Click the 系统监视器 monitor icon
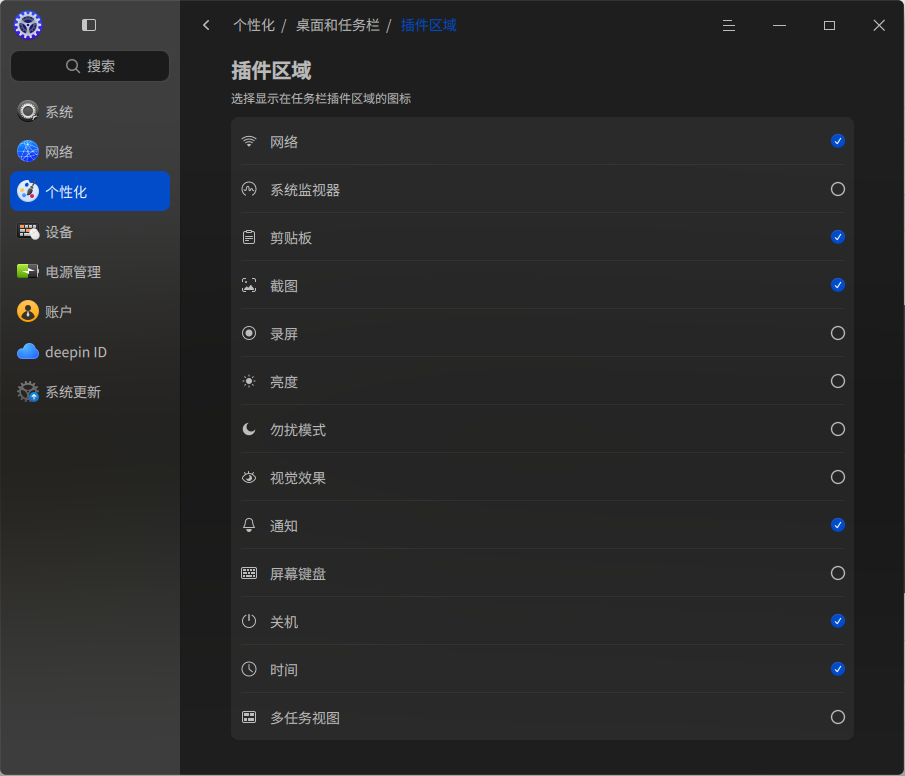905x776 pixels. pyautogui.click(x=249, y=189)
